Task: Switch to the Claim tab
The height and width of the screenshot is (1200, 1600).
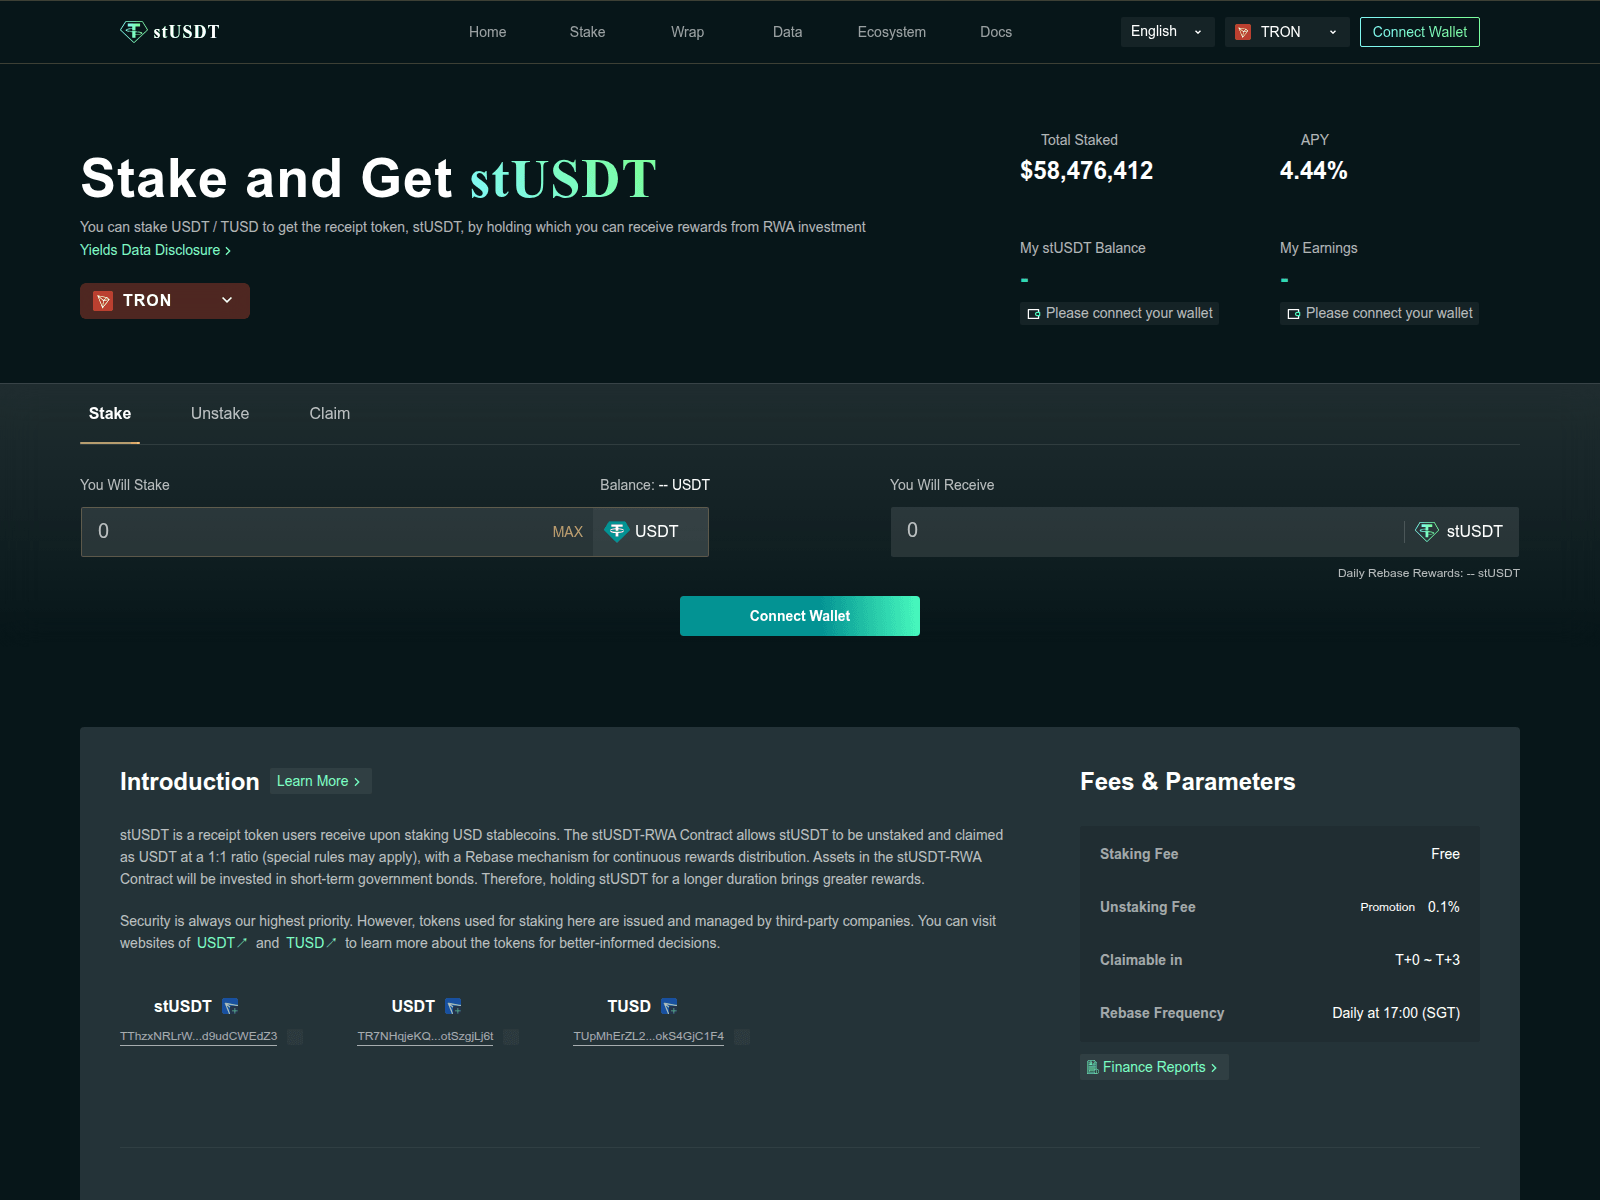Action: pos(330,414)
